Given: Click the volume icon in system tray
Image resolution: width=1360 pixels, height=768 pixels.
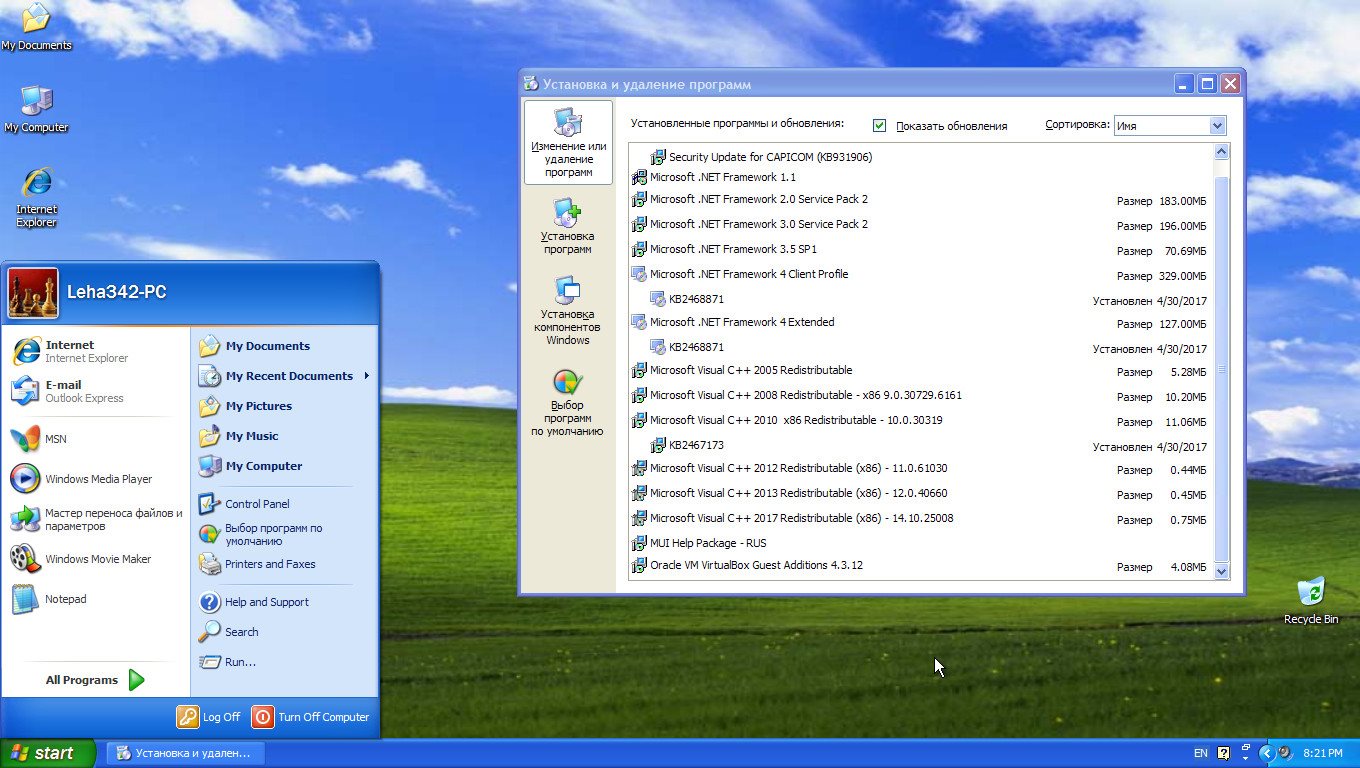Looking at the screenshot, I should click(x=1285, y=753).
